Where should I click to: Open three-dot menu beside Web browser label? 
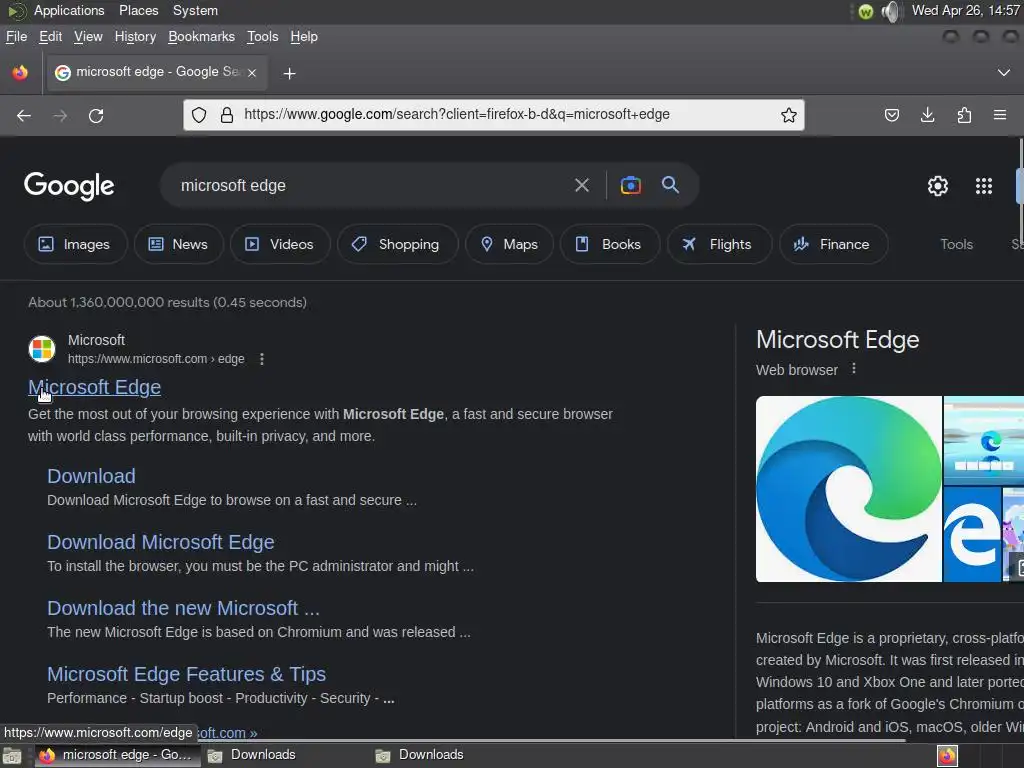[x=854, y=369]
